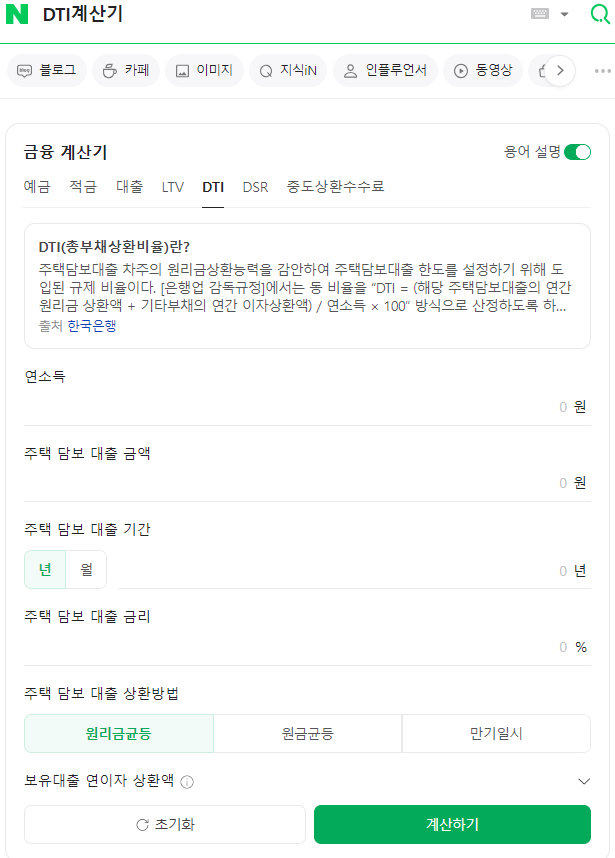Viewport: 615px width, 858px height.
Task: Switch to the 예금 calculator tab
Action: click(37, 187)
